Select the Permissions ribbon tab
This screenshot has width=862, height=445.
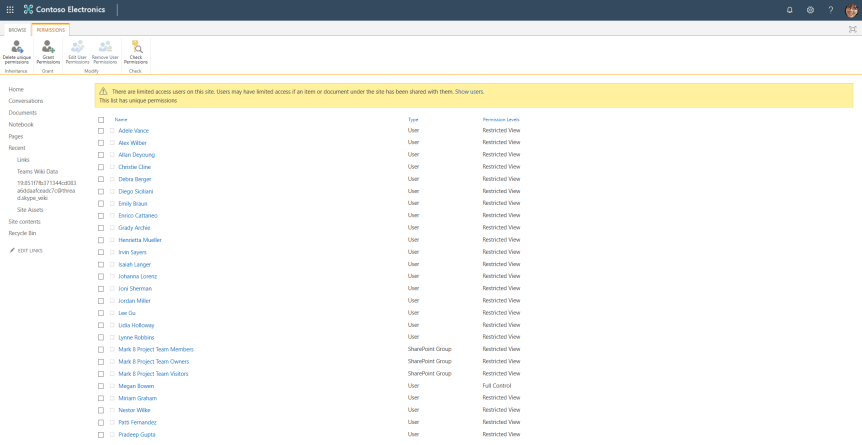coord(47,30)
